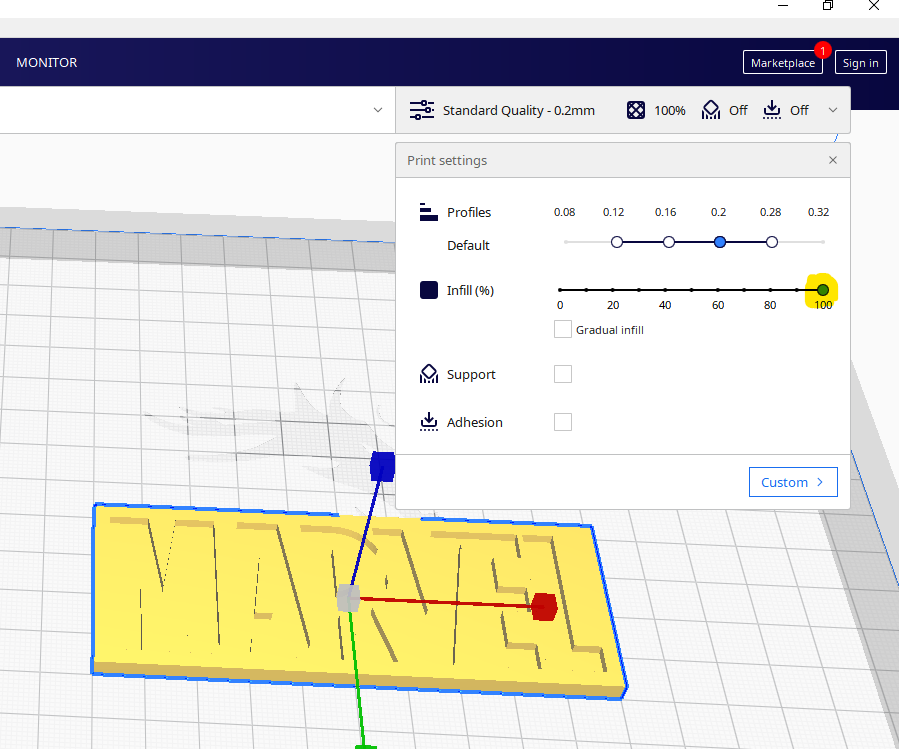The image size is (899, 749).
Task: Set infill slider to the 40 tick
Action: tap(665, 290)
